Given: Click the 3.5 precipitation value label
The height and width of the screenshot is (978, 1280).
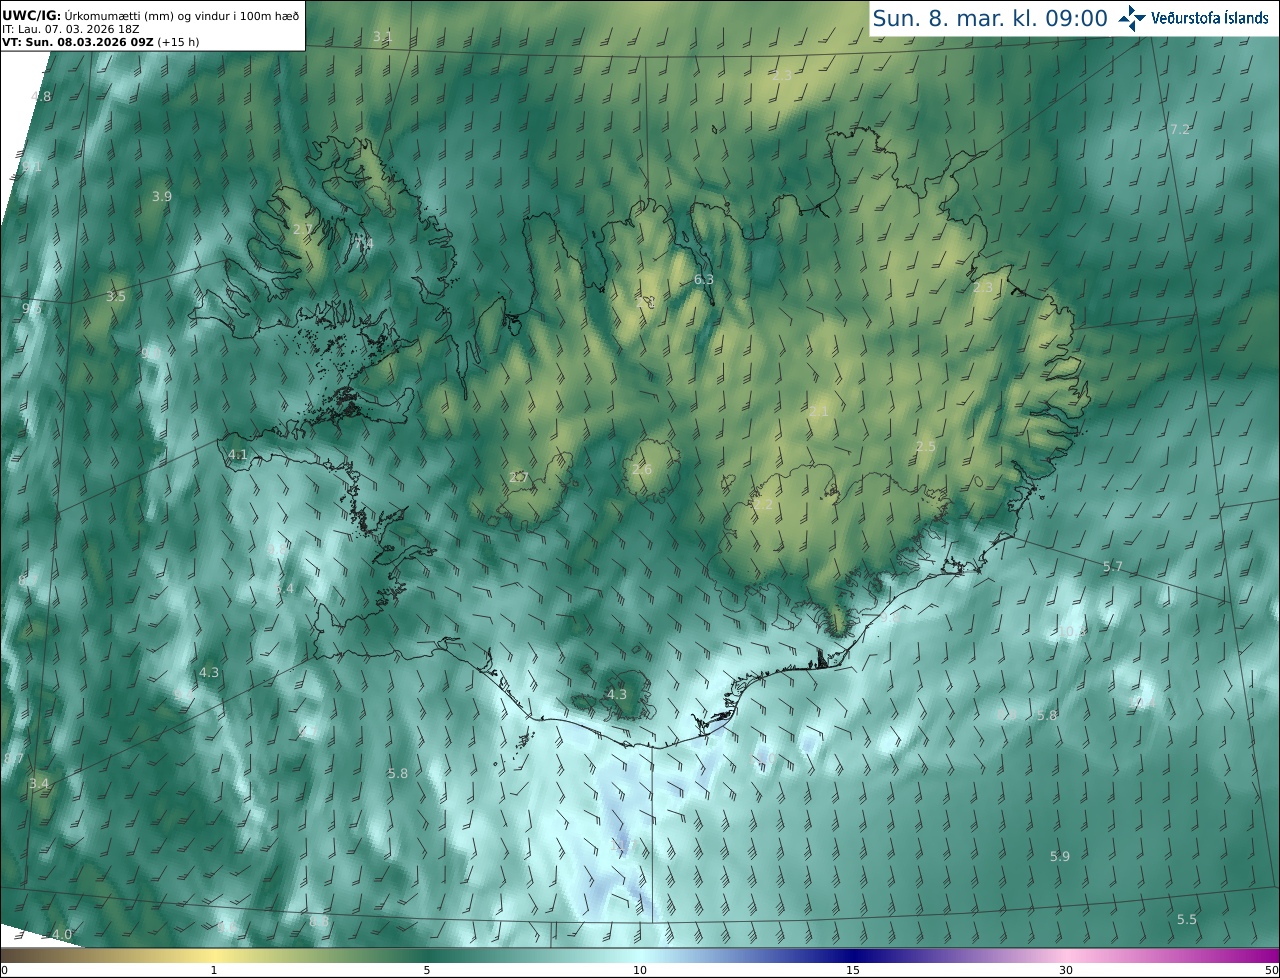Looking at the screenshot, I should [116, 296].
